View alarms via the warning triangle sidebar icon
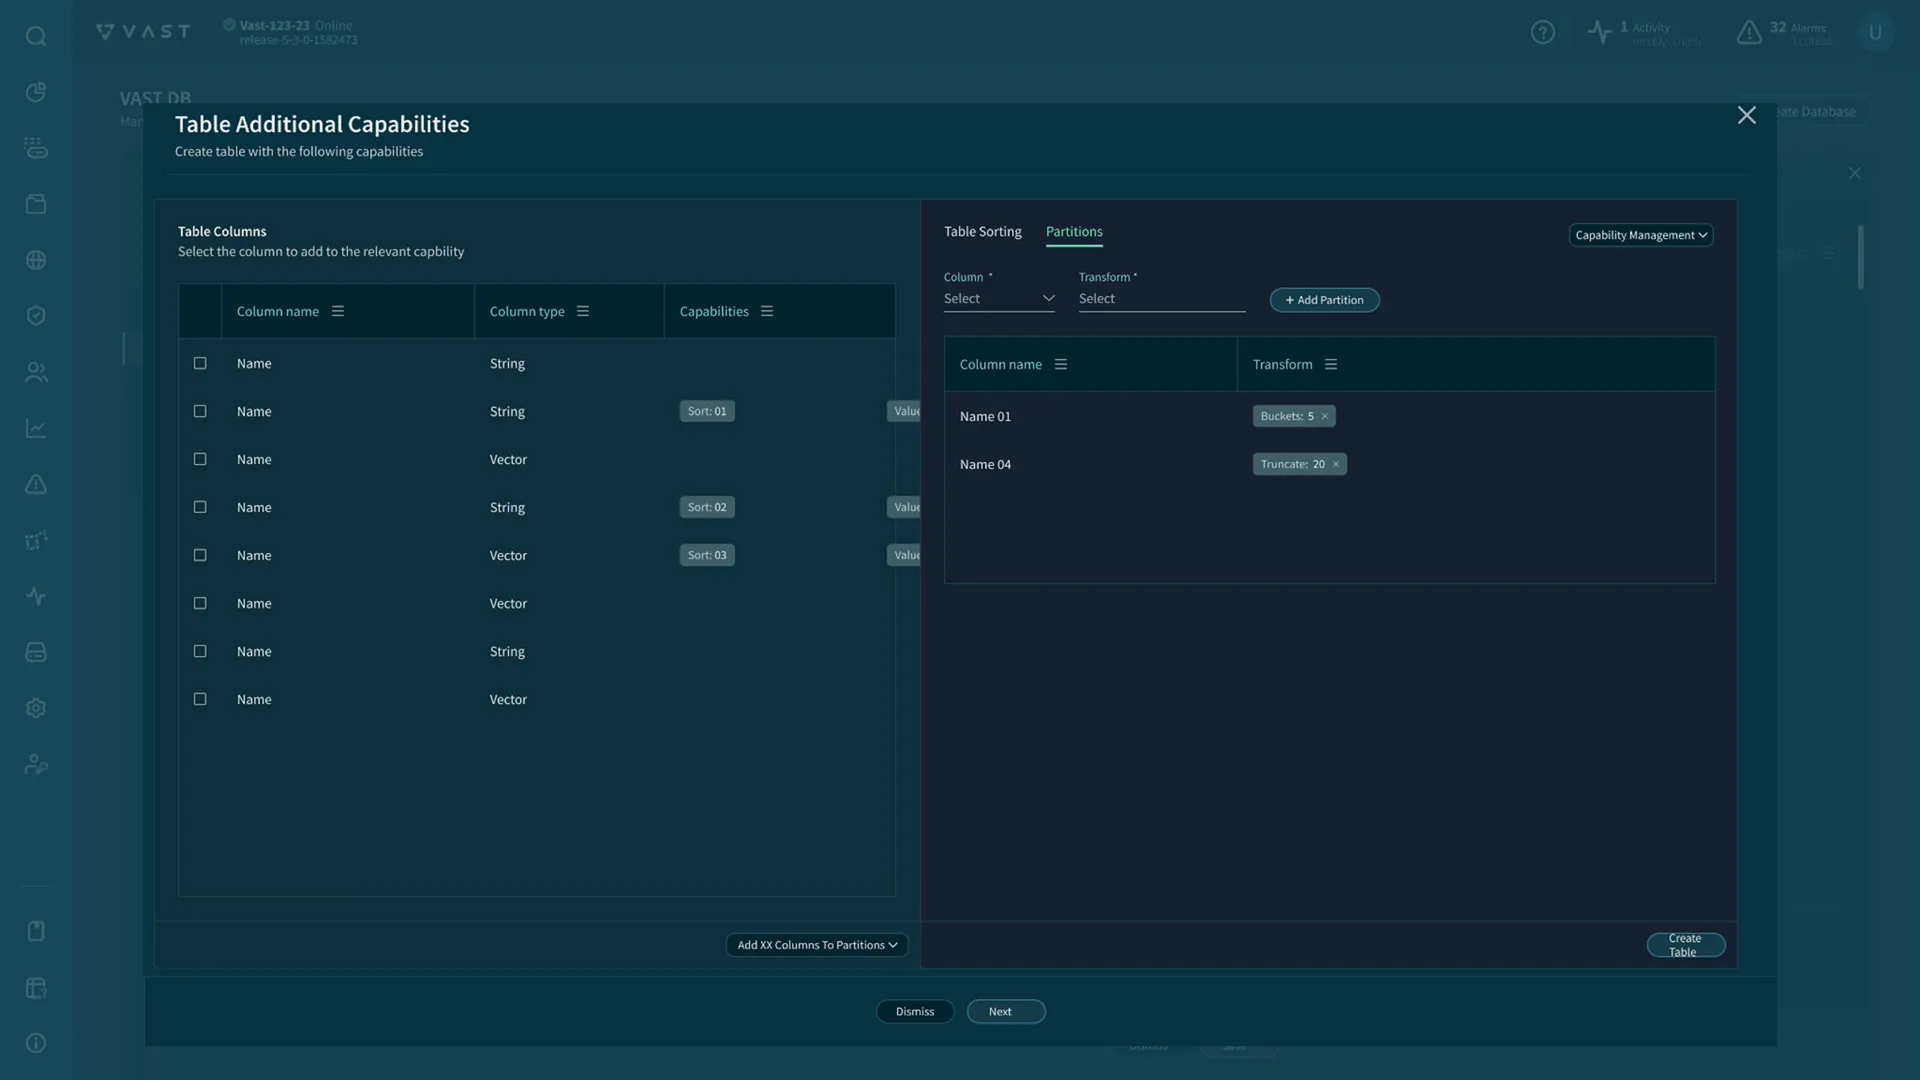 pos(36,484)
